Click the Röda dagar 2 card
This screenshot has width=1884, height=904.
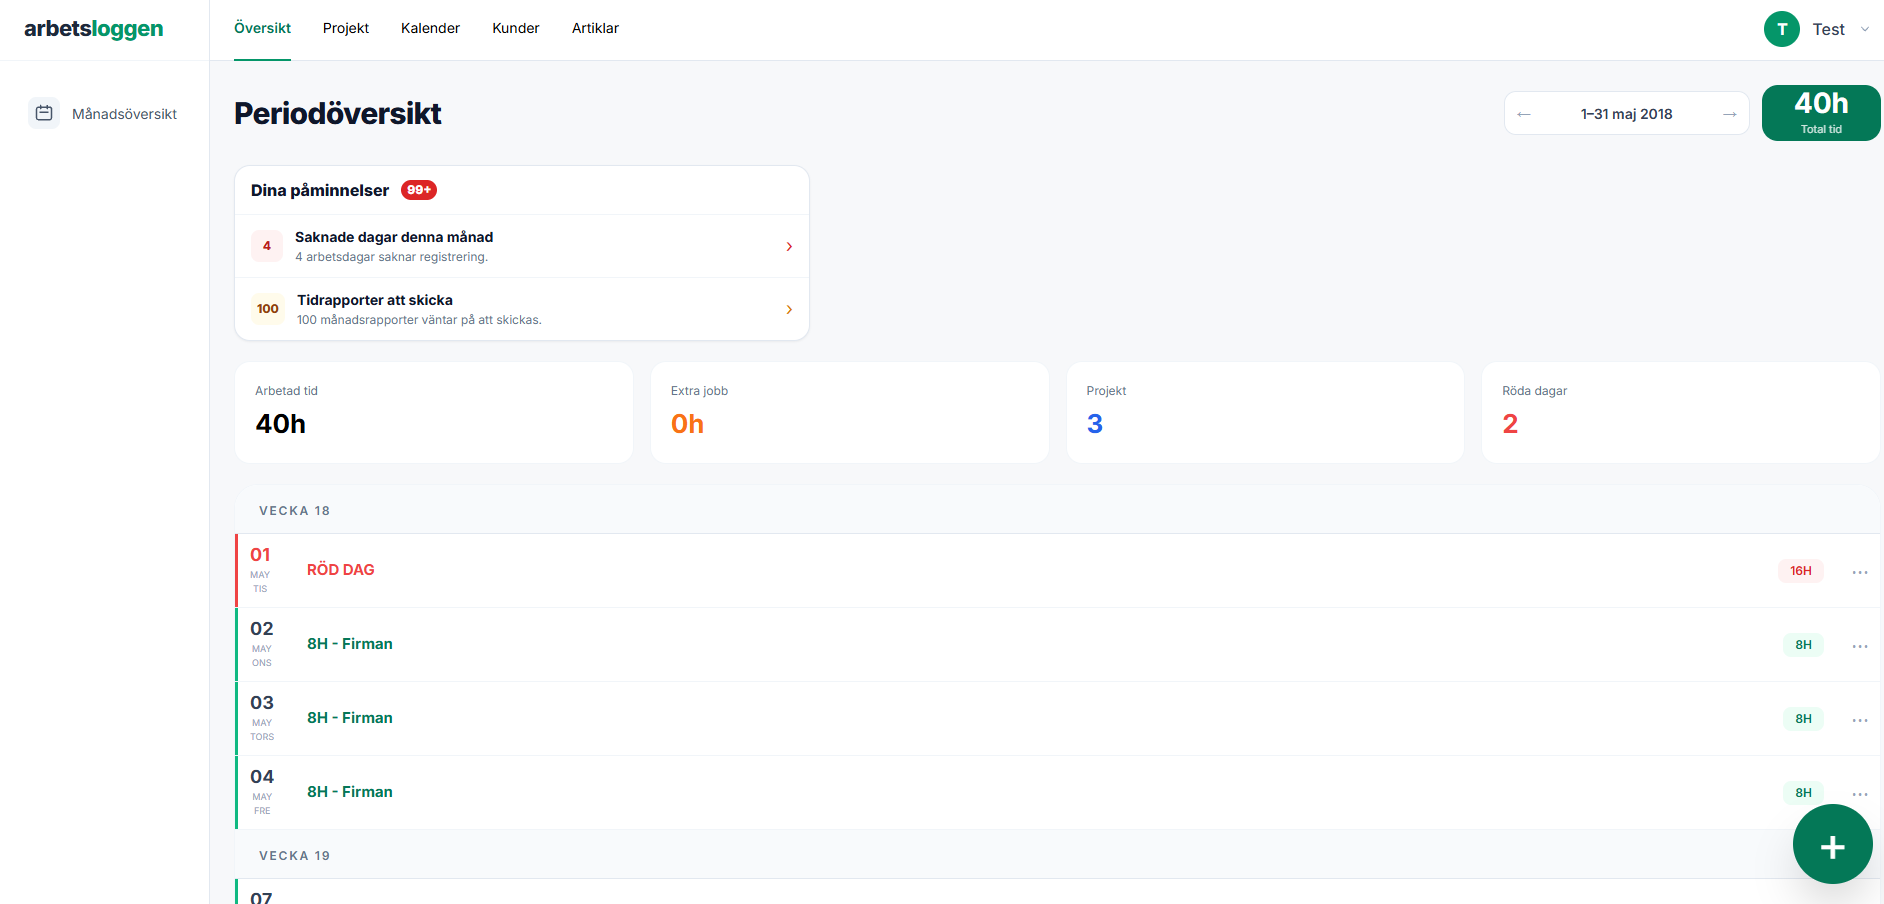click(x=1681, y=412)
